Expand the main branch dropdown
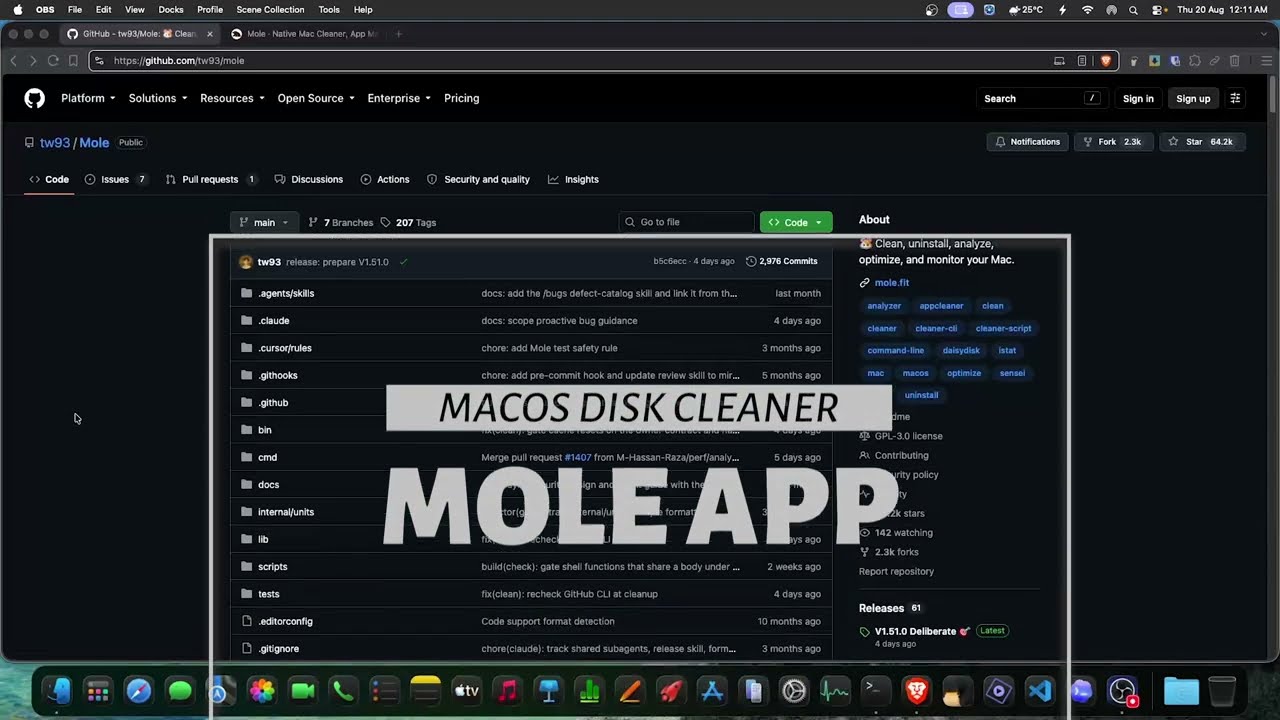The height and width of the screenshot is (720, 1280). point(264,222)
